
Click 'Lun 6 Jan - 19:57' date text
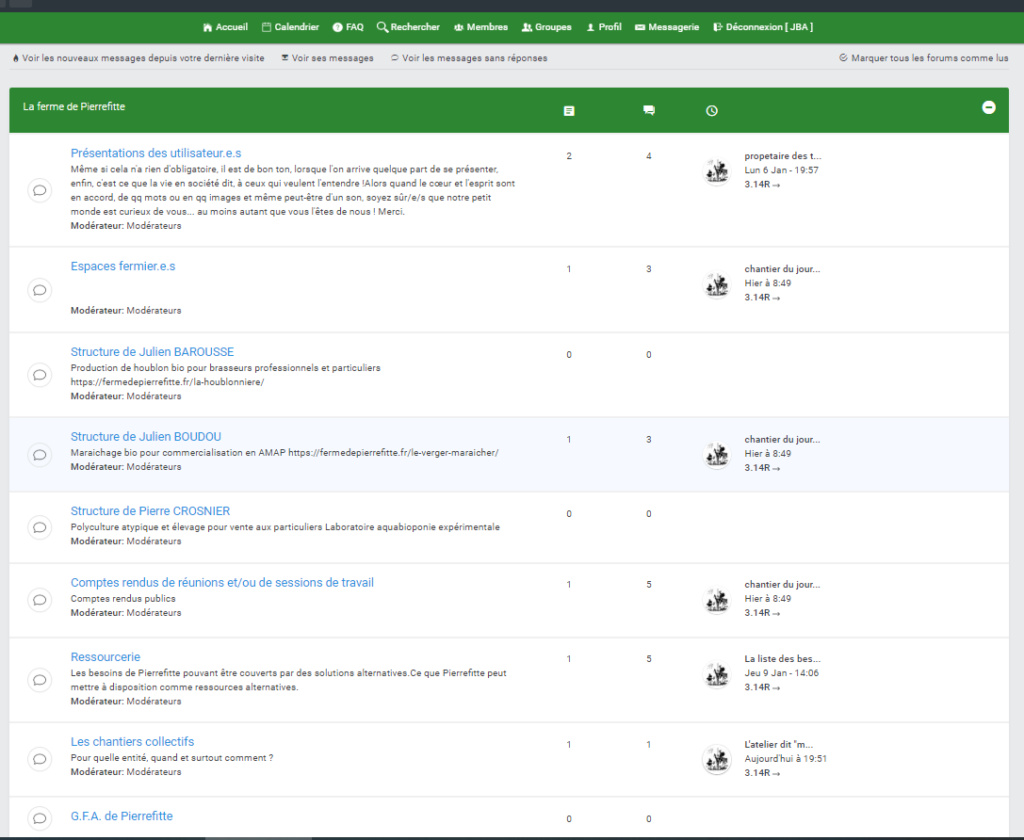pos(781,170)
